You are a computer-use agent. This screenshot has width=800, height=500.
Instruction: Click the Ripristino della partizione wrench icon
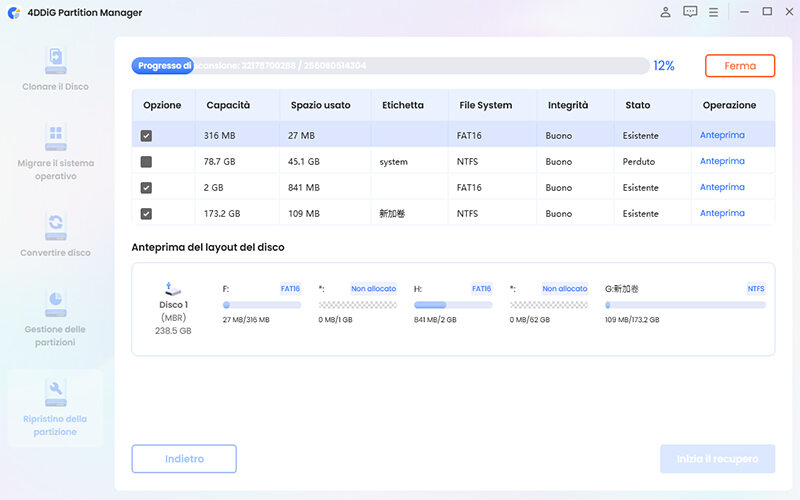pyautogui.click(x=55, y=388)
